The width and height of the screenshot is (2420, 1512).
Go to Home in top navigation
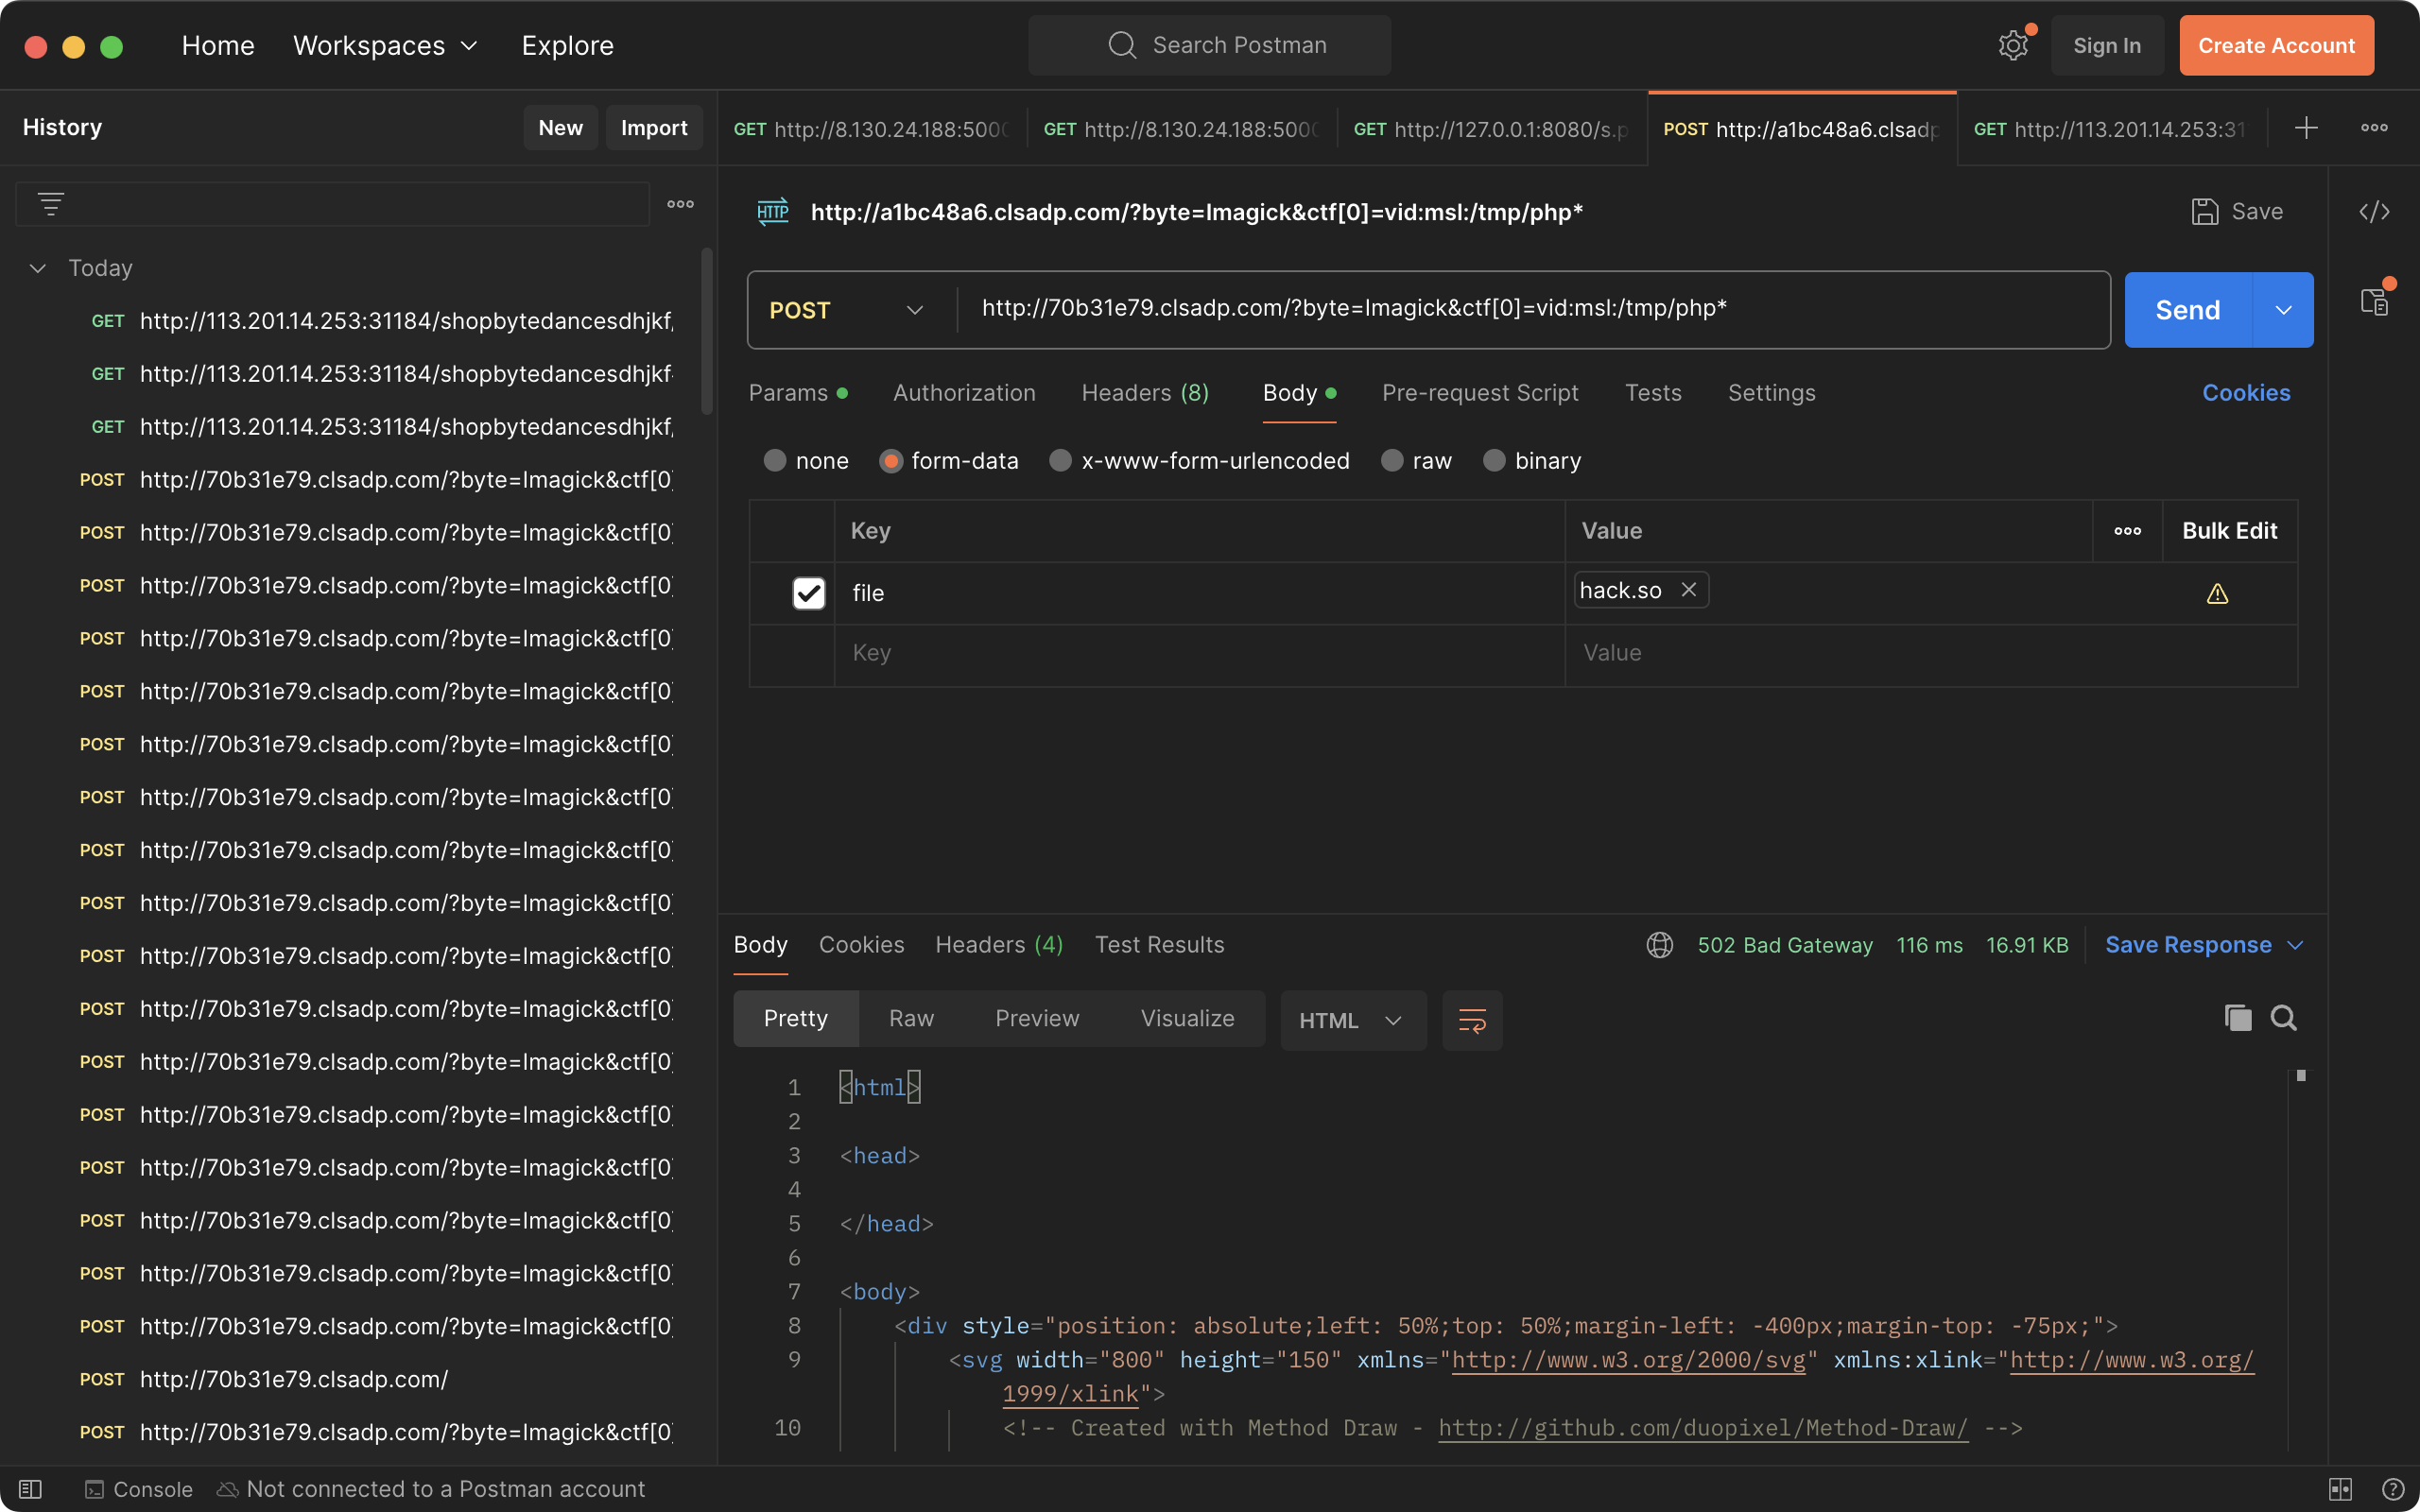(x=218, y=46)
